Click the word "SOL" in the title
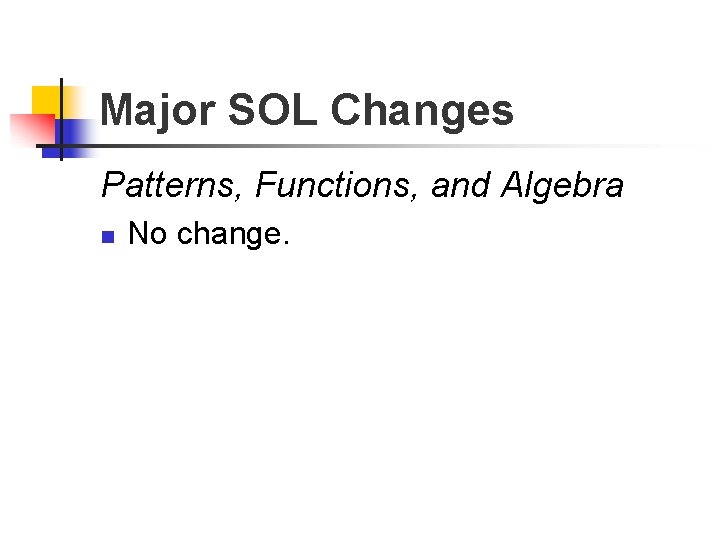The width and height of the screenshot is (720, 540). click(x=273, y=110)
